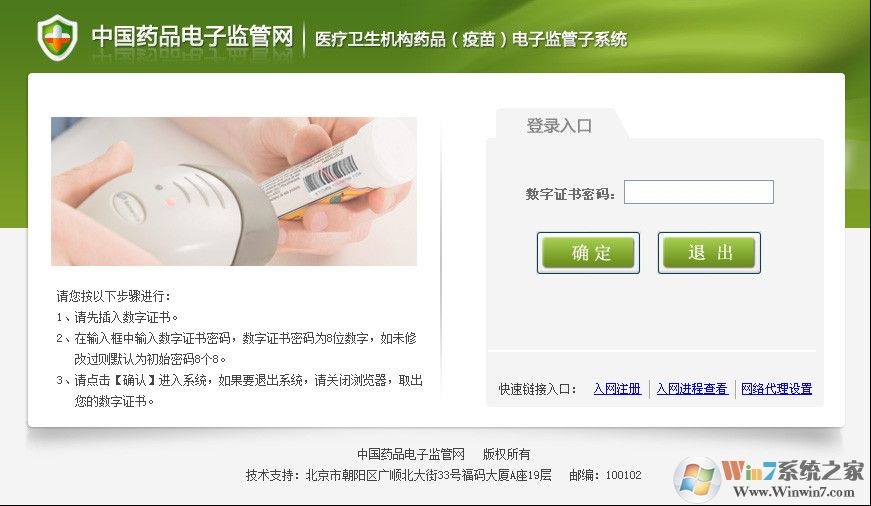Click the green shield logo icon
Screen dimensions: 871x506
tap(57, 38)
